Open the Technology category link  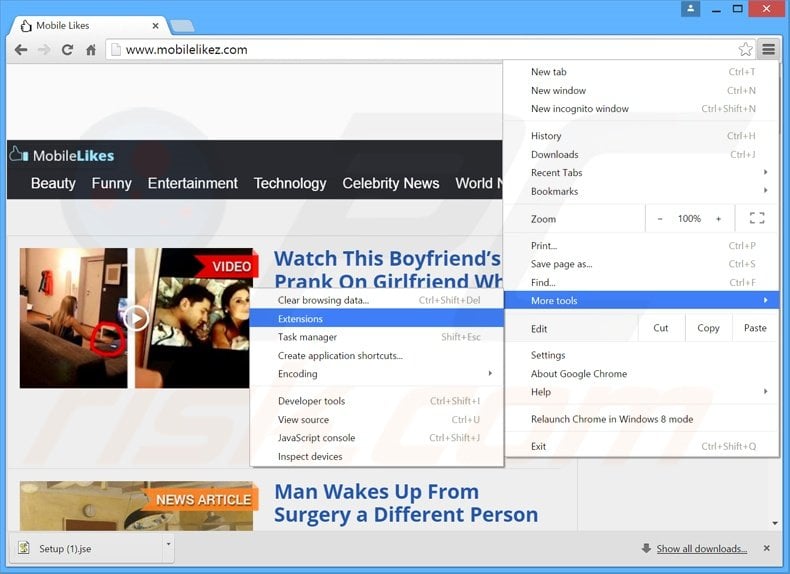point(290,183)
